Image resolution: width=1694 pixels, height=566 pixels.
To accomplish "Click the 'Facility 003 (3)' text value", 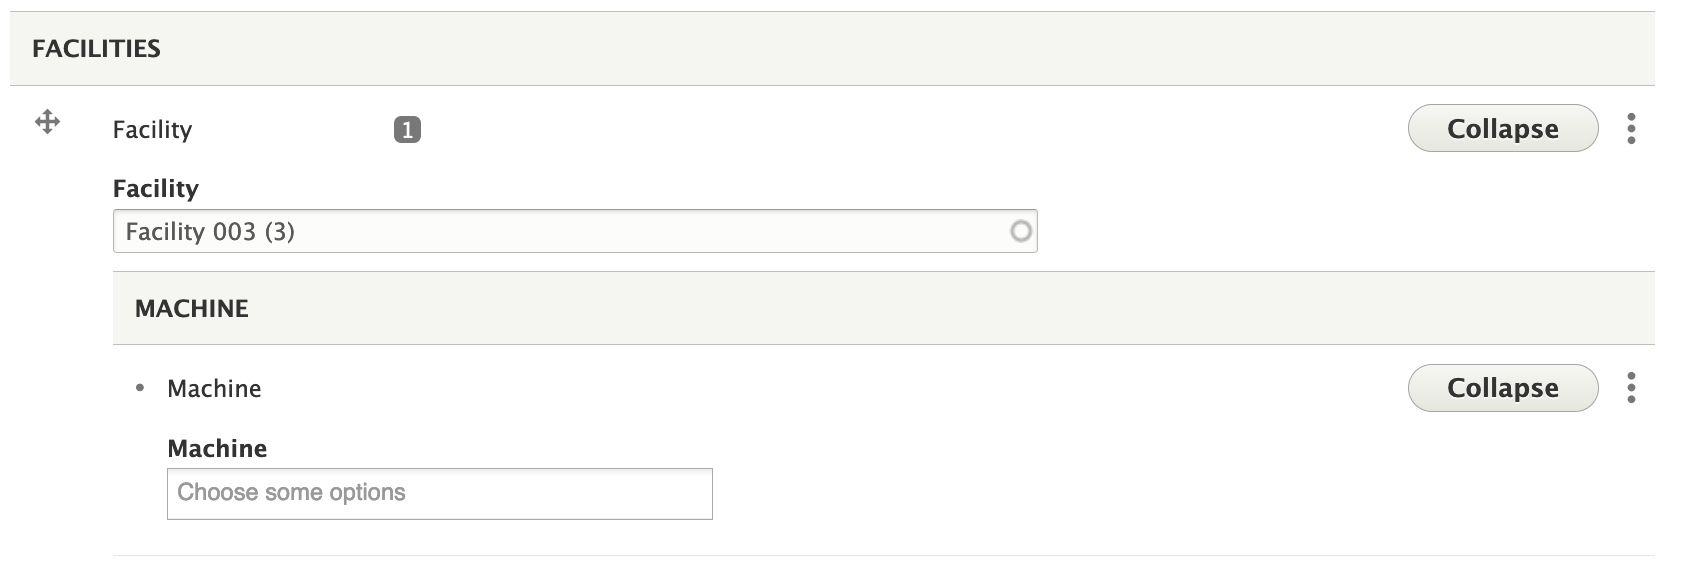I will 210,232.
